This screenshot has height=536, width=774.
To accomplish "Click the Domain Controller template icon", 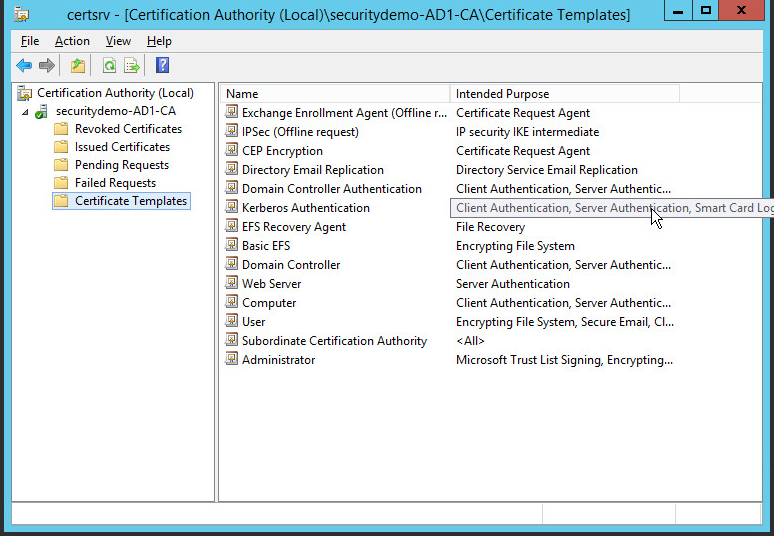I will coord(232,264).
